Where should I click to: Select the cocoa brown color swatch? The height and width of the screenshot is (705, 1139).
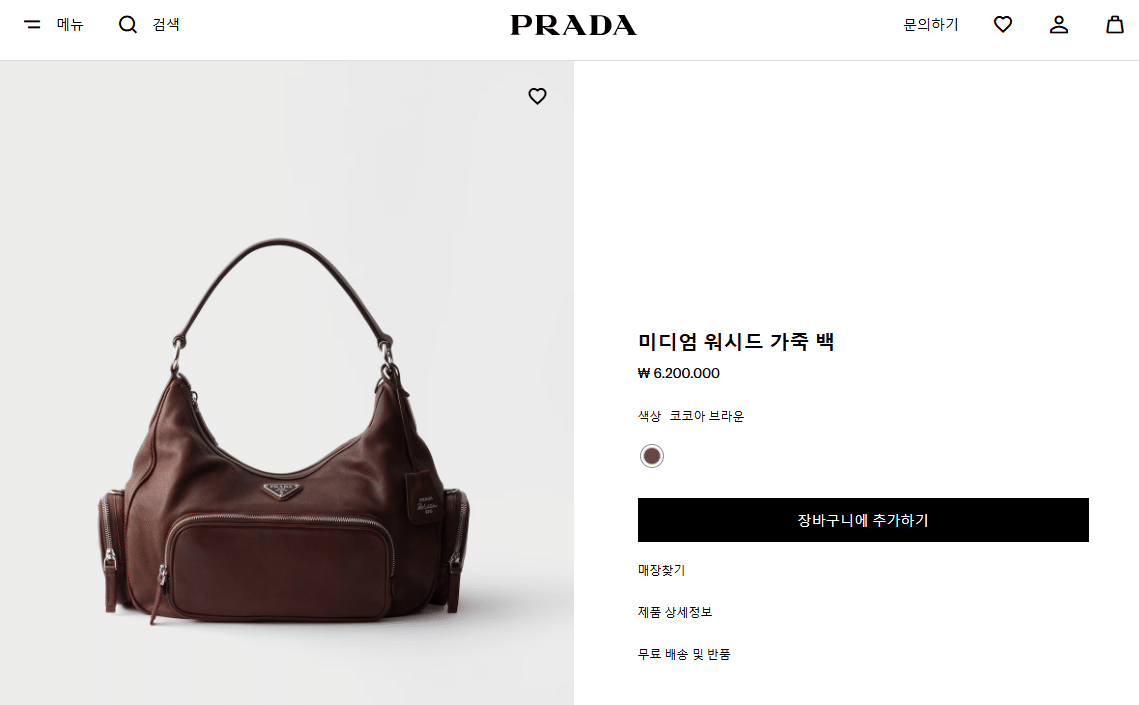pos(652,456)
